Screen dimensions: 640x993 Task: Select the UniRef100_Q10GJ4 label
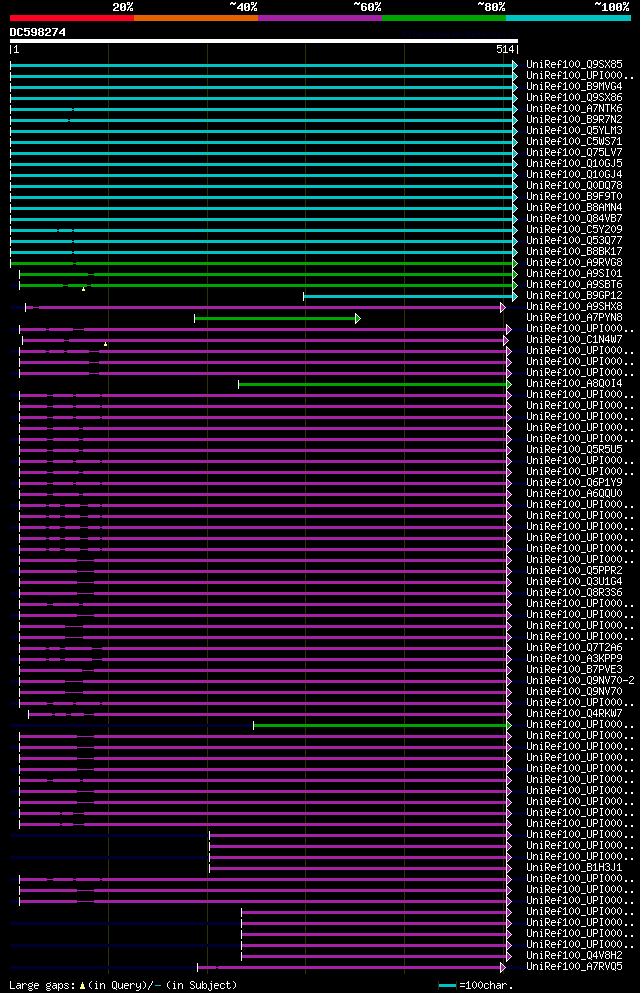click(x=574, y=175)
